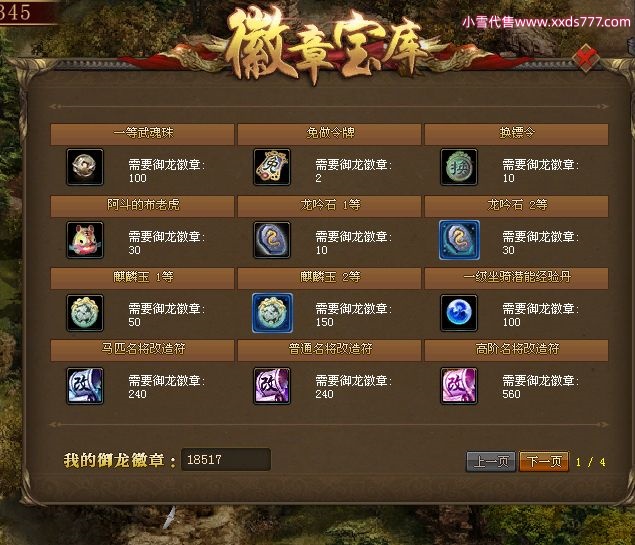Close the 徽章宝库 window
The height and width of the screenshot is (545, 635).
586,59
